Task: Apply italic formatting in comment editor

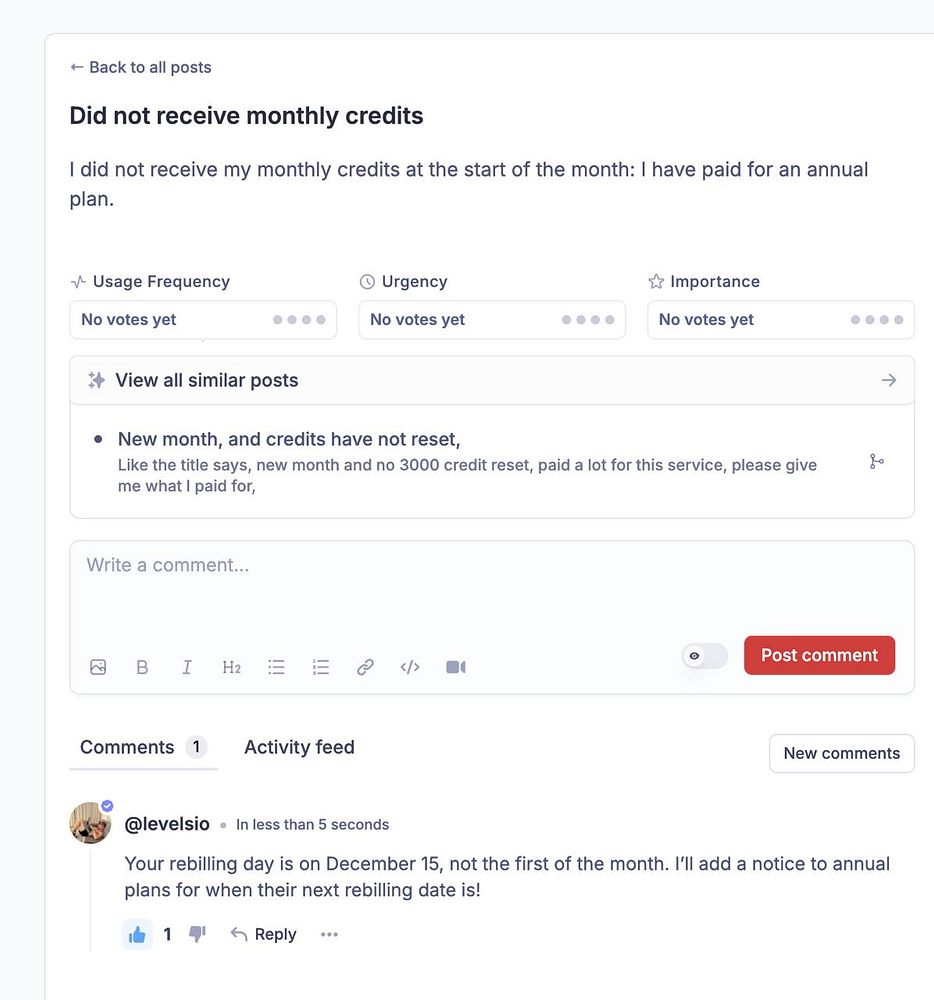Action: click(x=187, y=667)
